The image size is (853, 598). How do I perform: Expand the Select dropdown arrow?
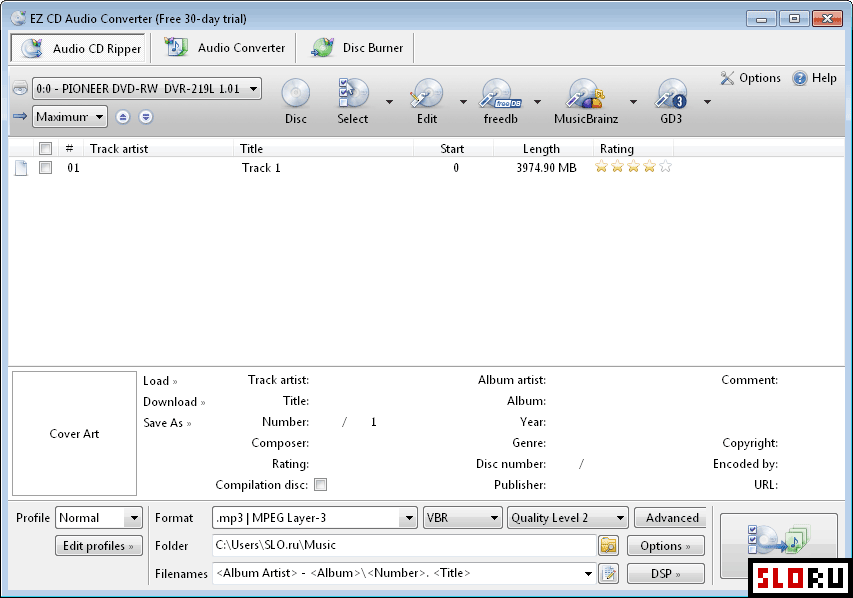pos(390,102)
